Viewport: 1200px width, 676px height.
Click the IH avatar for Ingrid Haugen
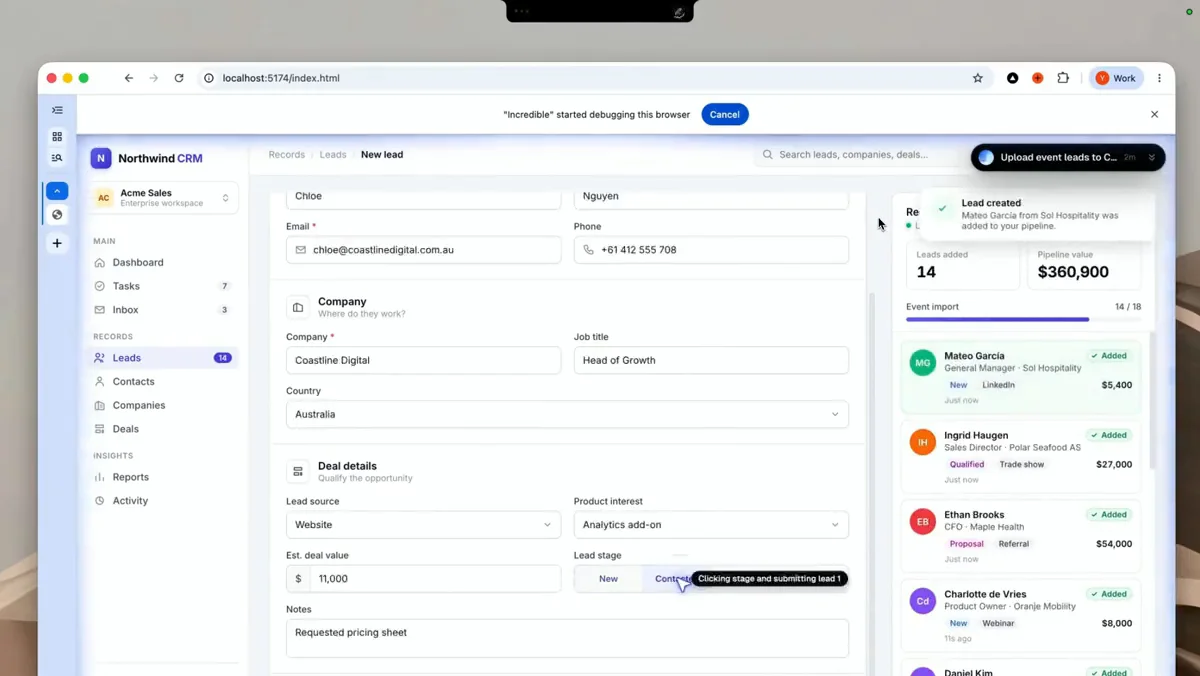(x=923, y=442)
